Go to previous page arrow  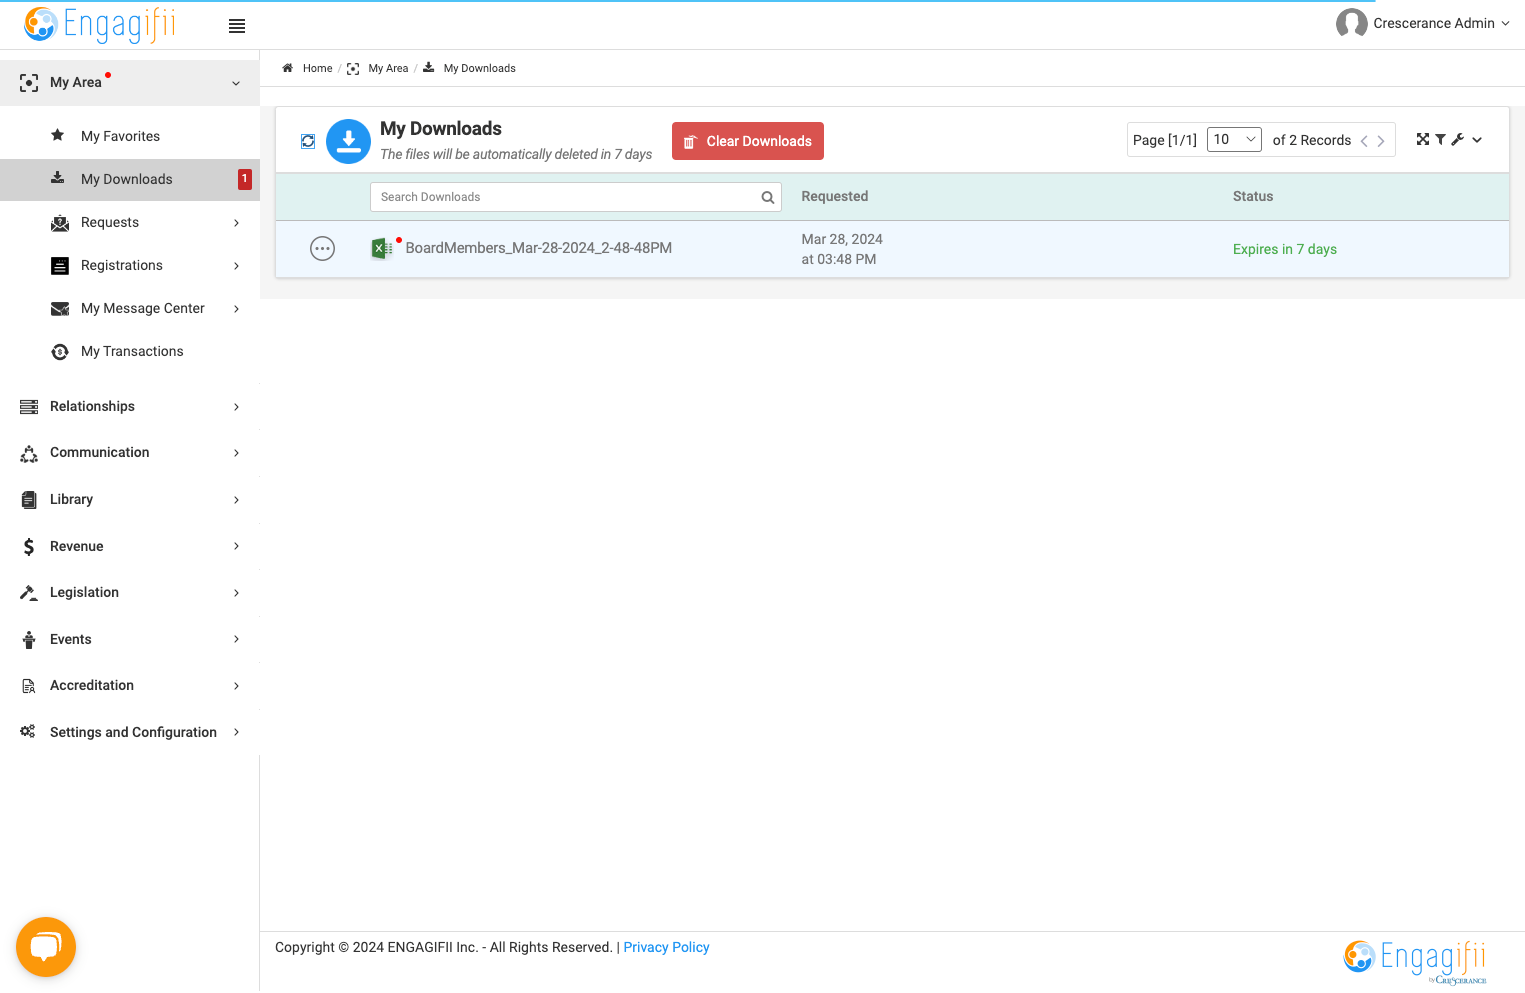coord(1364,141)
